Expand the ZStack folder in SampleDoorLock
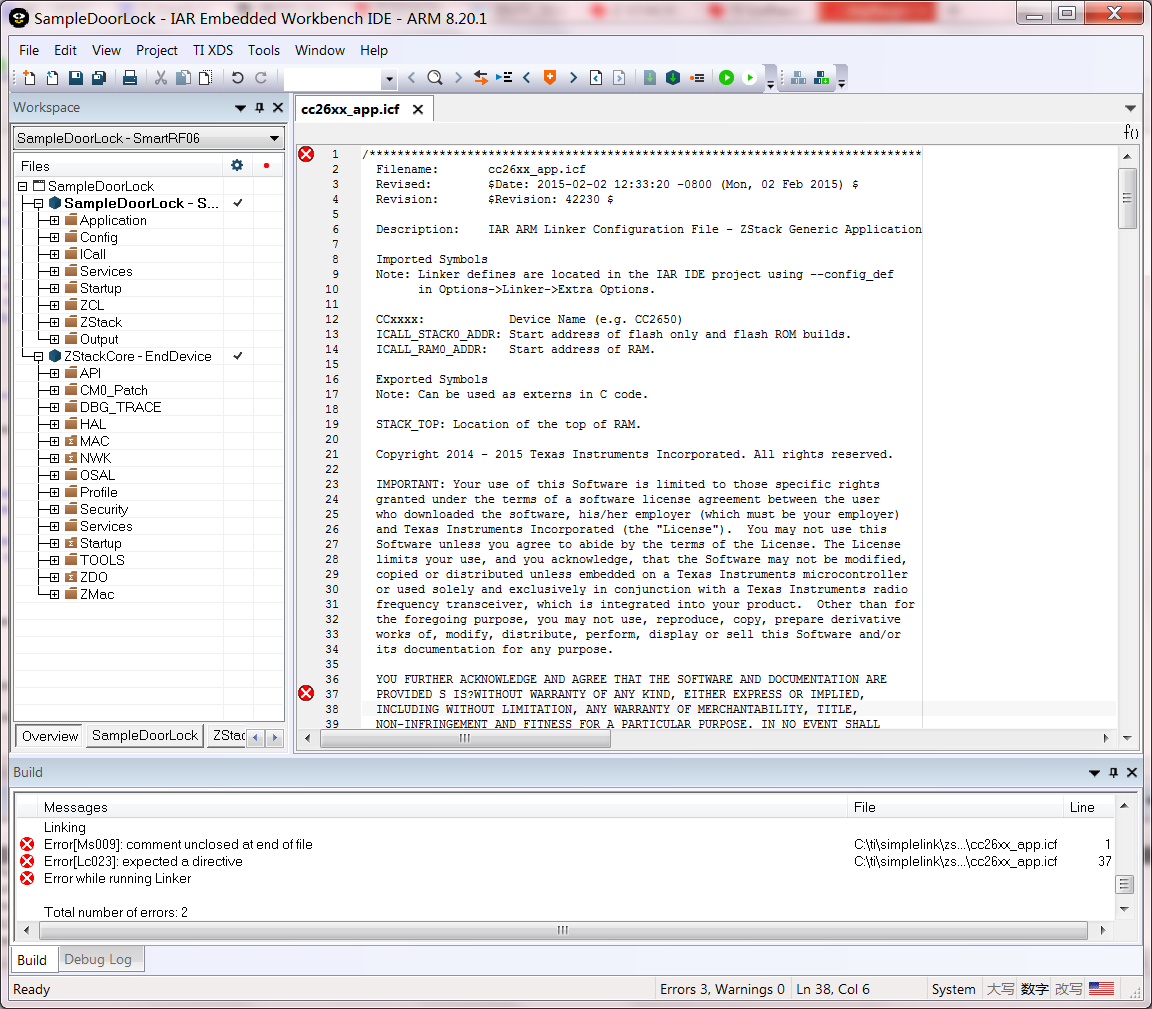1152x1009 pixels. (54, 323)
